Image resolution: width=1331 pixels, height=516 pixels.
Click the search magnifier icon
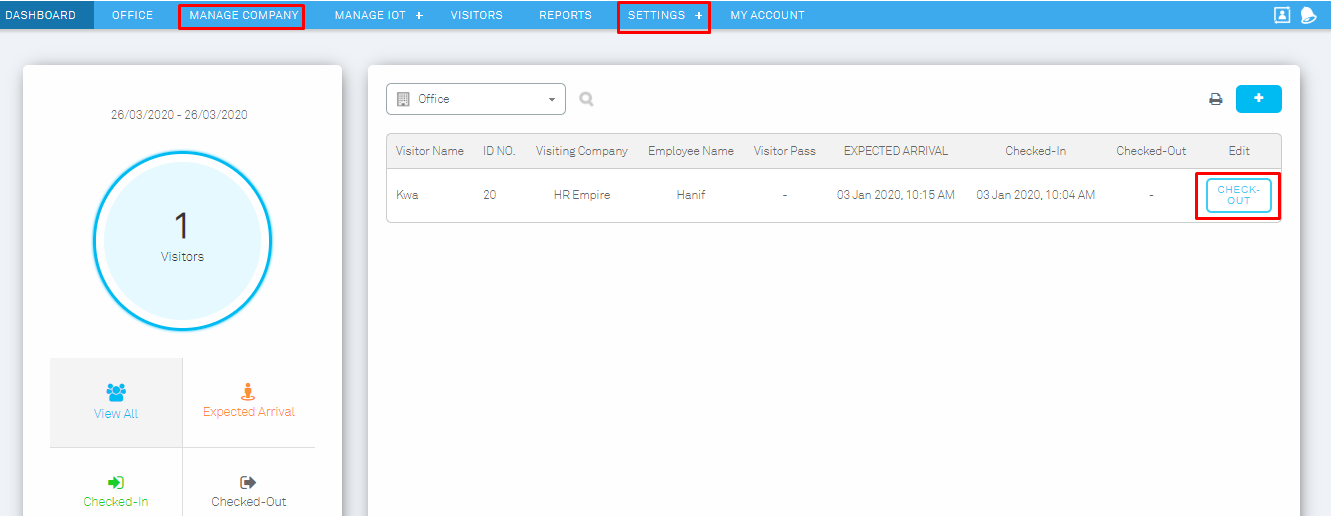pos(586,99)
